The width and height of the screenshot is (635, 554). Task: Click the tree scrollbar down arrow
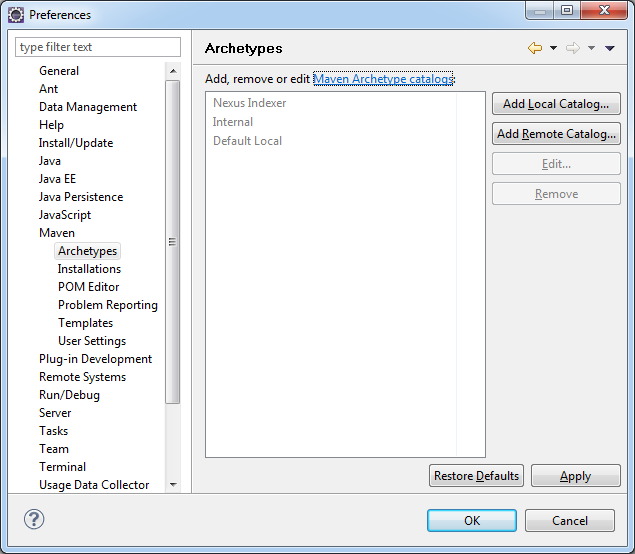point(173,484)
